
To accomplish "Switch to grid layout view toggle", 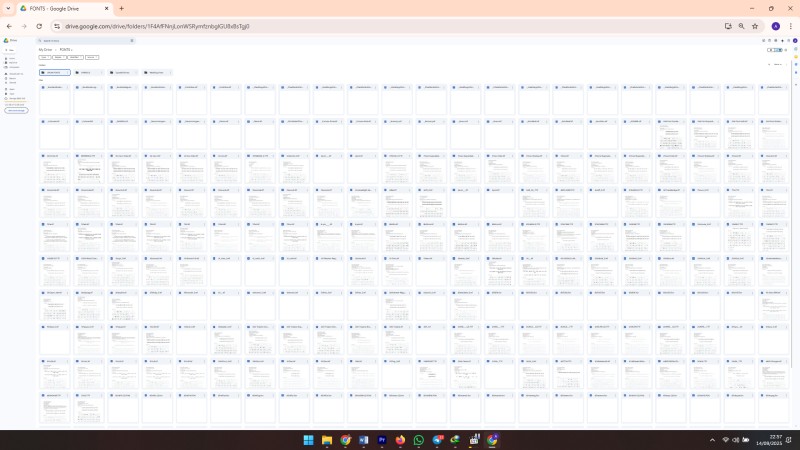I will 778,50.
